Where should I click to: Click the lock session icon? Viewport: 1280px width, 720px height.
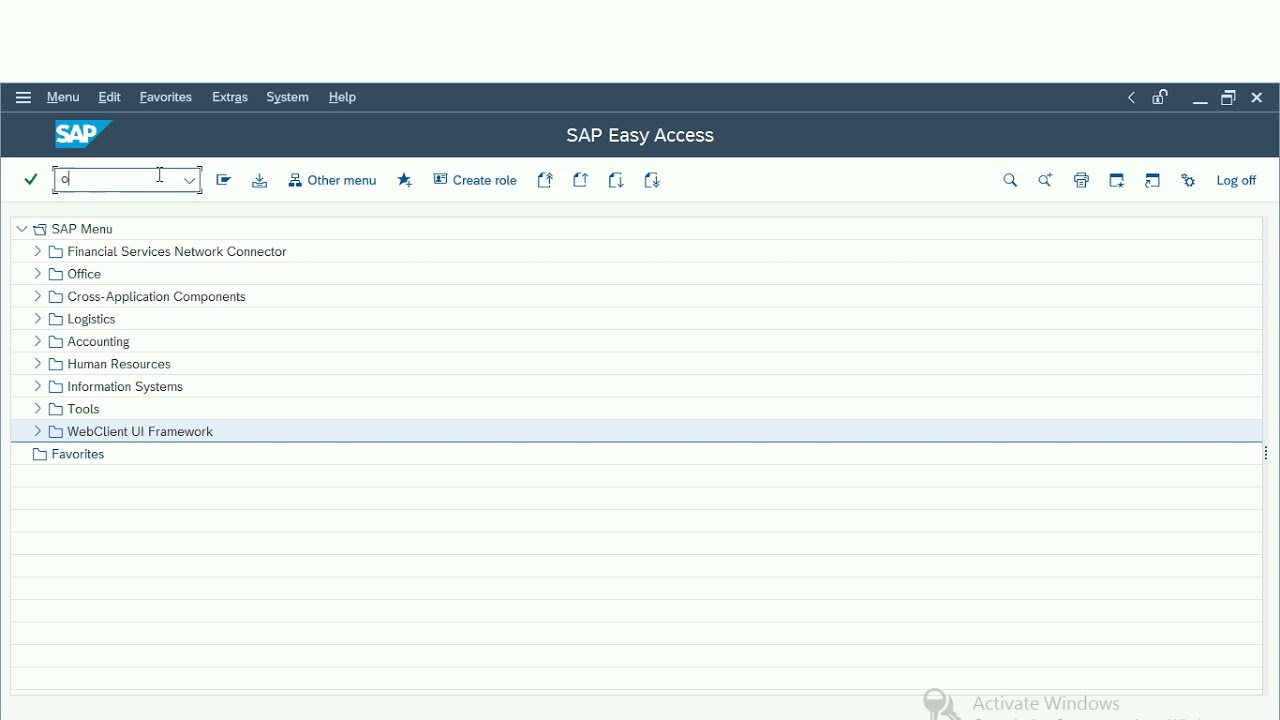1160,97
